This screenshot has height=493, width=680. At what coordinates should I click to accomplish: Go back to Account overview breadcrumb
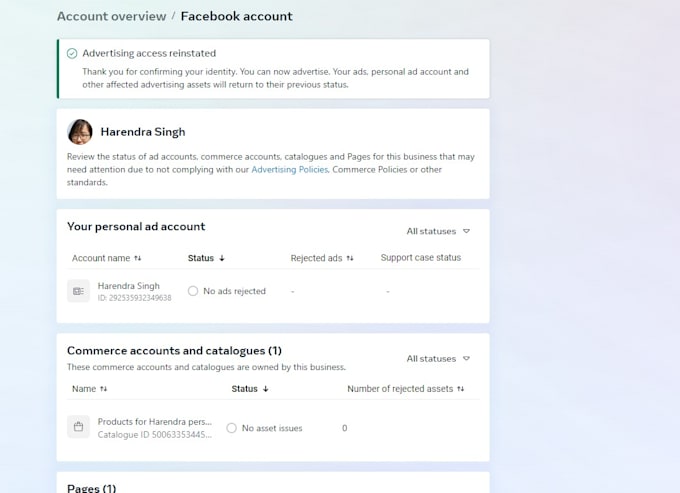pyautogui.click(x=111, y=16)
